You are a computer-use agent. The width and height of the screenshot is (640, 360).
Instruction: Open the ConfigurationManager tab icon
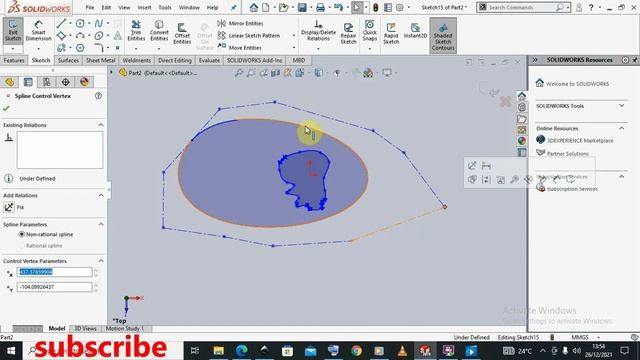point(47,82)
